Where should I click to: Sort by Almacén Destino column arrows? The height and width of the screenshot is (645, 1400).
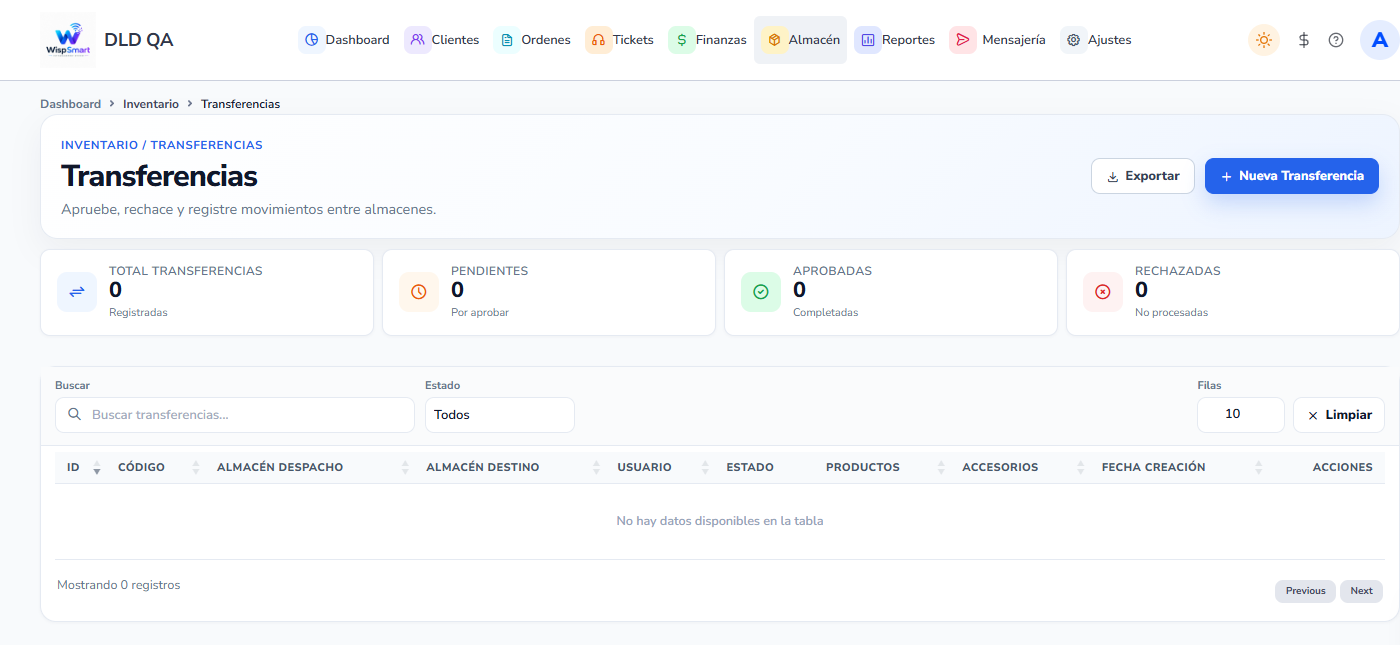pos(596,468)
